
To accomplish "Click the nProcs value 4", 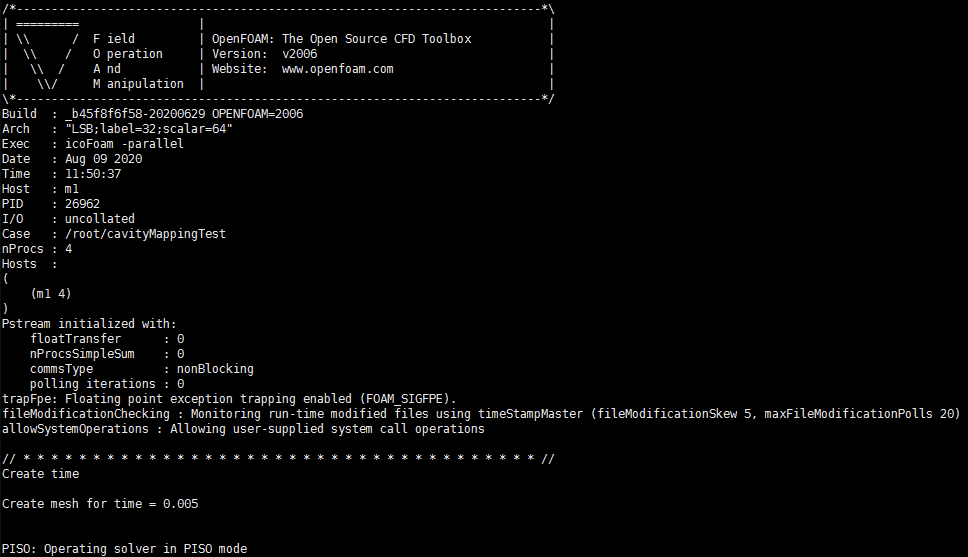I will click(x=69, y=249).
